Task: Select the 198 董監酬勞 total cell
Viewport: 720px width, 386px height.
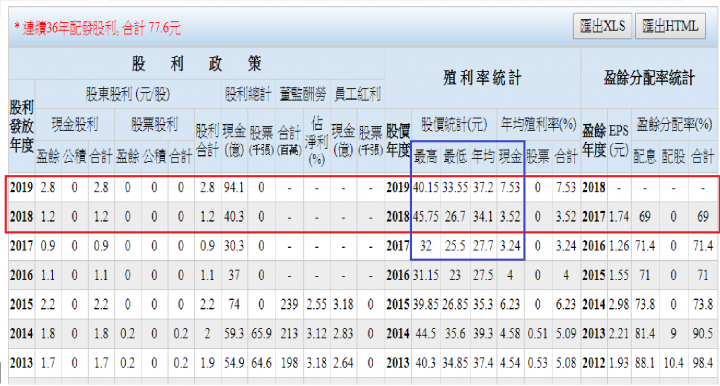Action: 289,363
